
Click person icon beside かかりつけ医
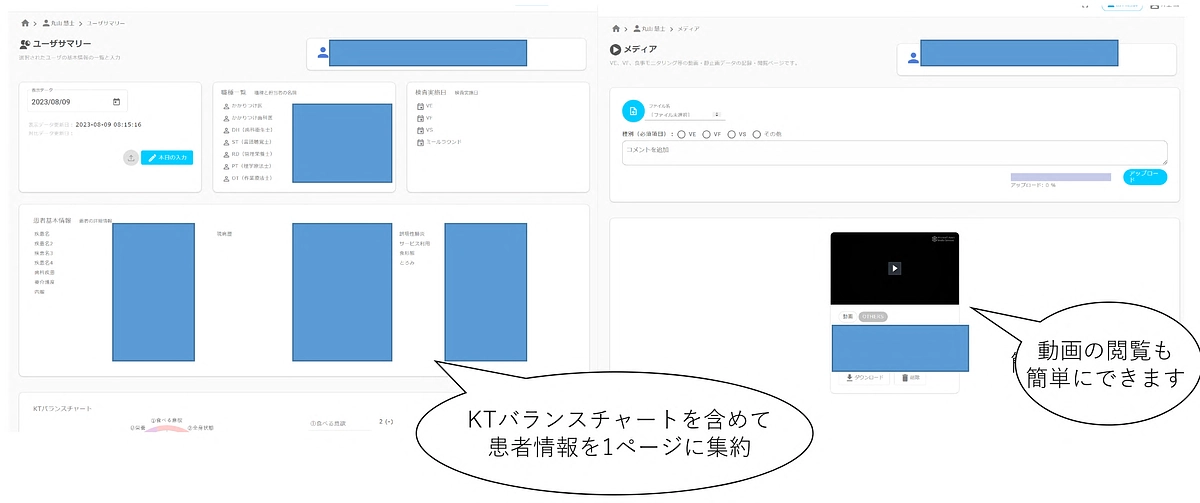pyautogui.click(x=226, y=105)
